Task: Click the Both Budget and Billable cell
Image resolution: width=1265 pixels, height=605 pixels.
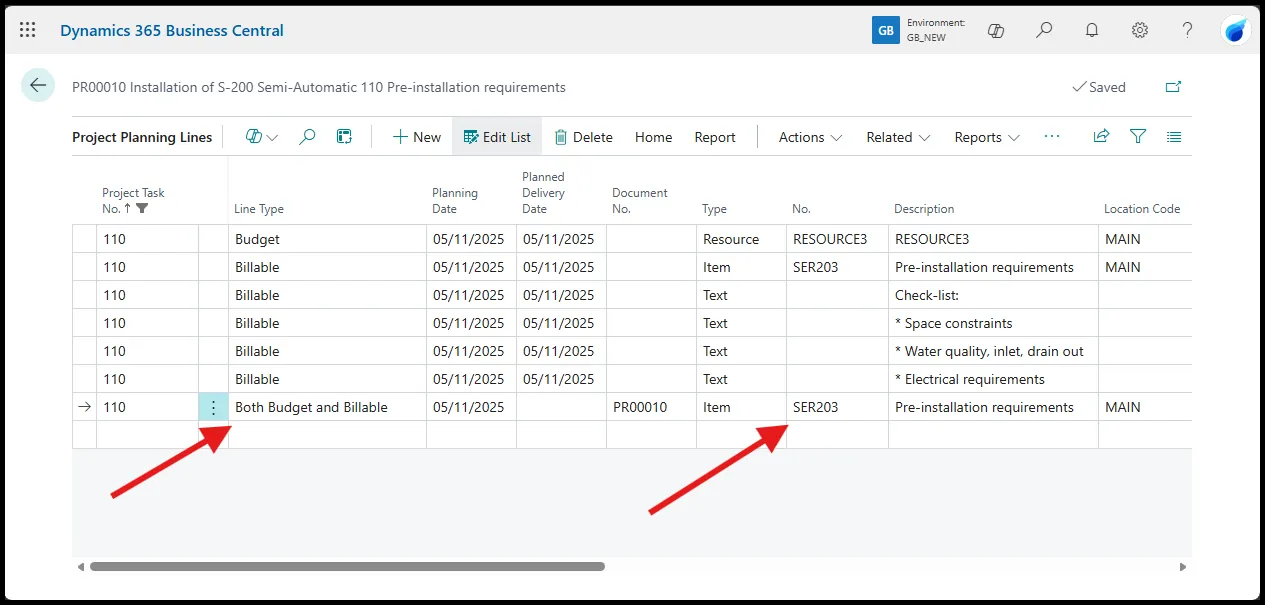Action: (328, 407)
